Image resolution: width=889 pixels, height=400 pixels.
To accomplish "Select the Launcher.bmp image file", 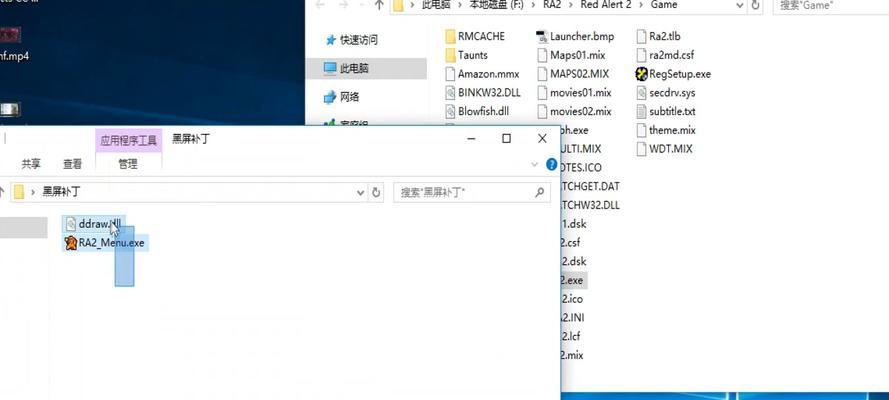I will click(575, 36).
